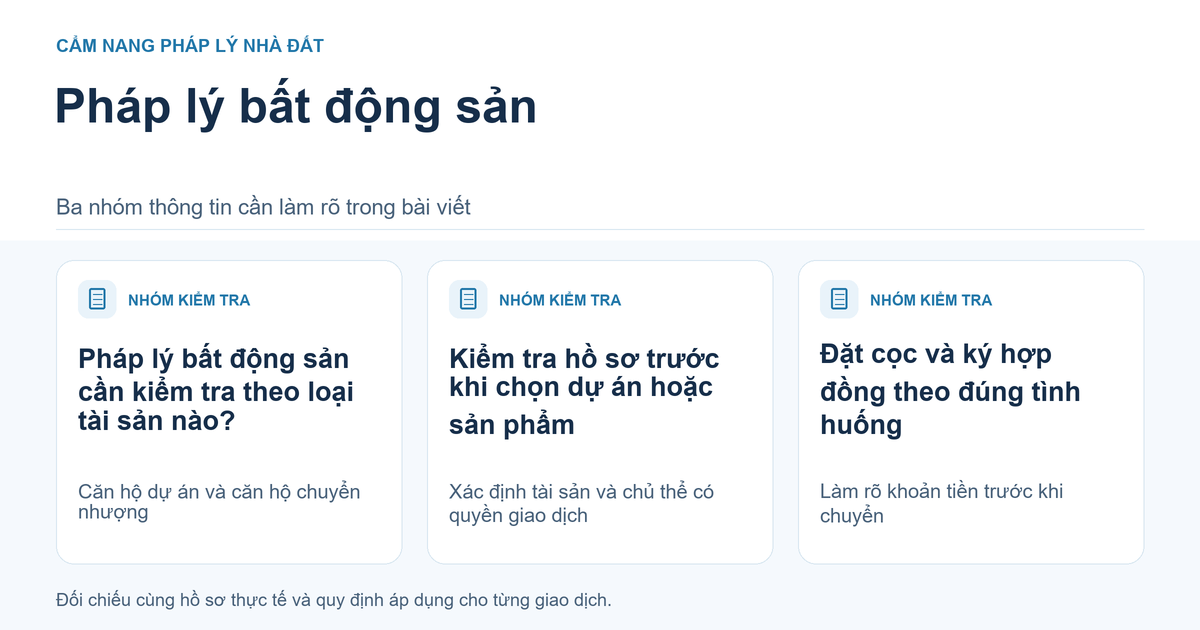
Task: Click 'Căn hộ dự án và căn hộ chuyển nhượng' text
Action: 219,502
